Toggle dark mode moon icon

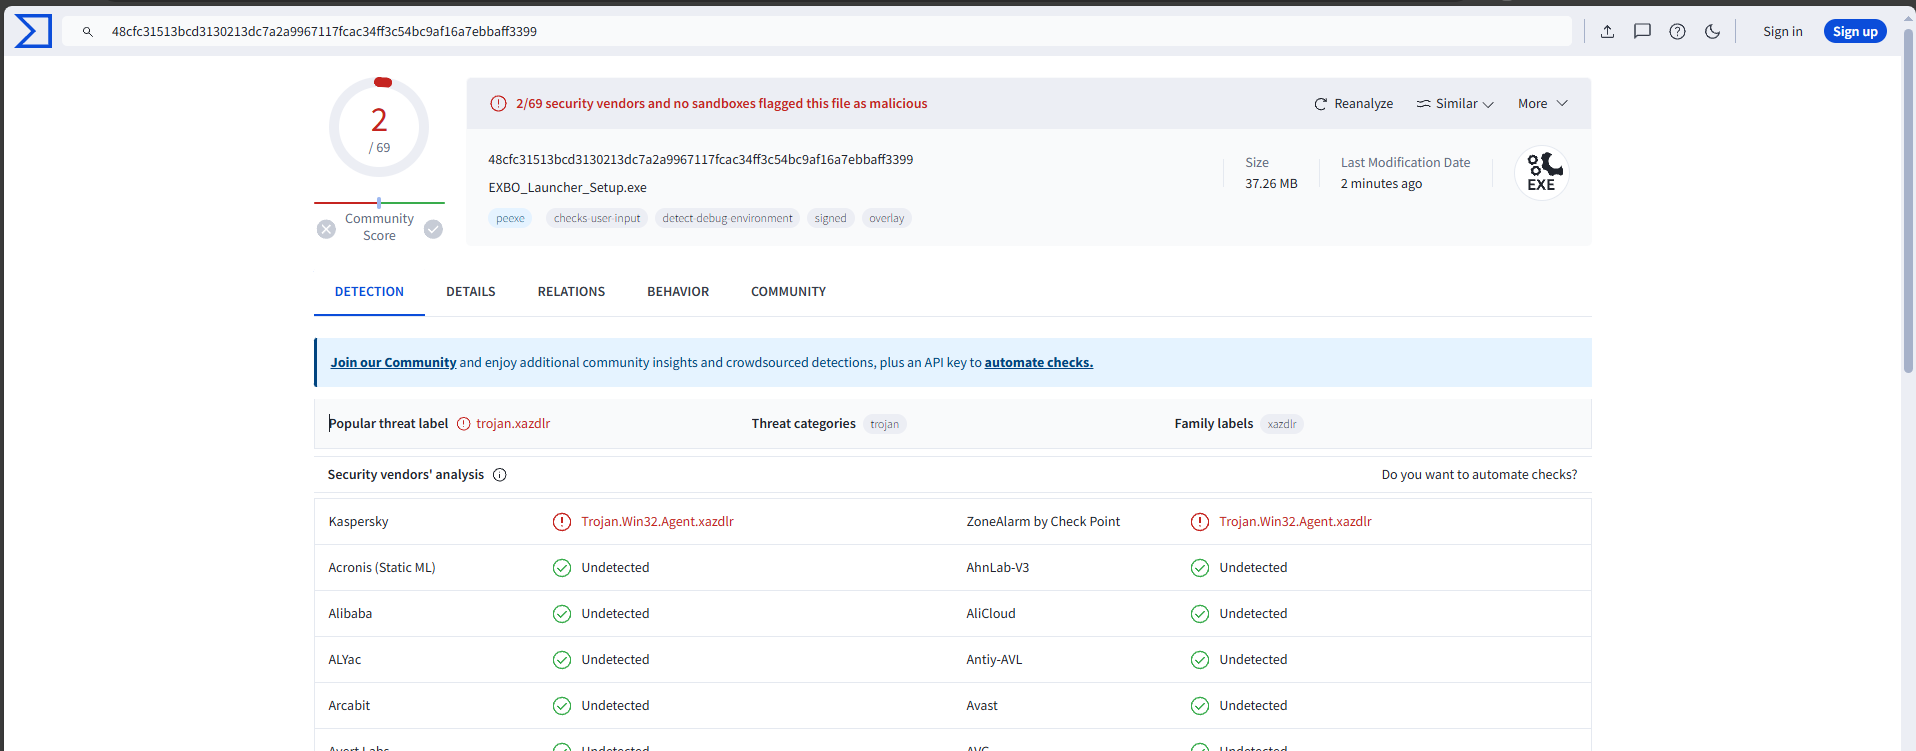[x=1712, y=31]
